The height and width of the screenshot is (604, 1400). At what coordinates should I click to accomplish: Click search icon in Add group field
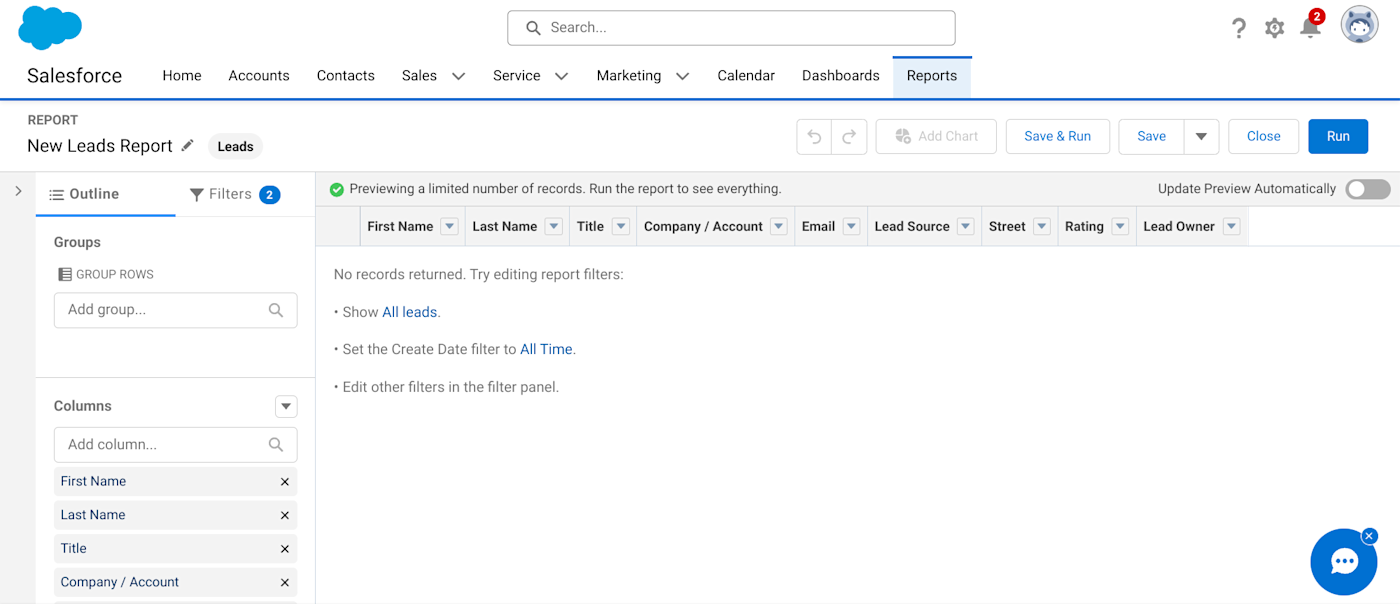coord(276,310)
